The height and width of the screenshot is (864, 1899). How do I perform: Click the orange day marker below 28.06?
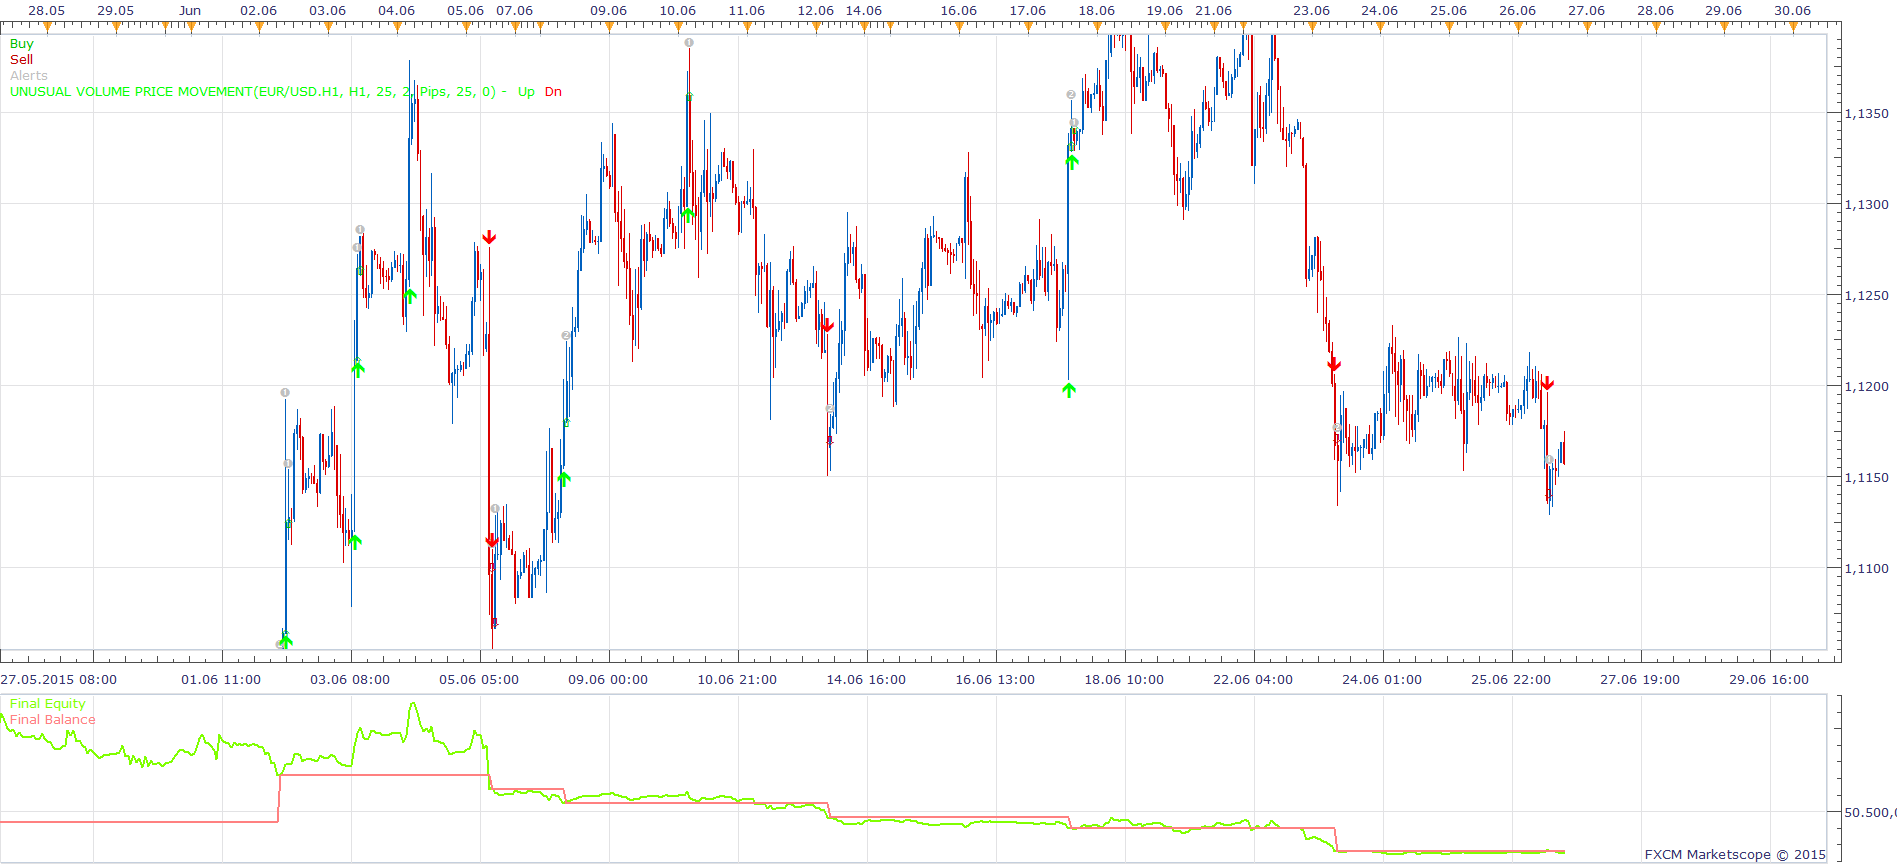(x=1656, y=27)
